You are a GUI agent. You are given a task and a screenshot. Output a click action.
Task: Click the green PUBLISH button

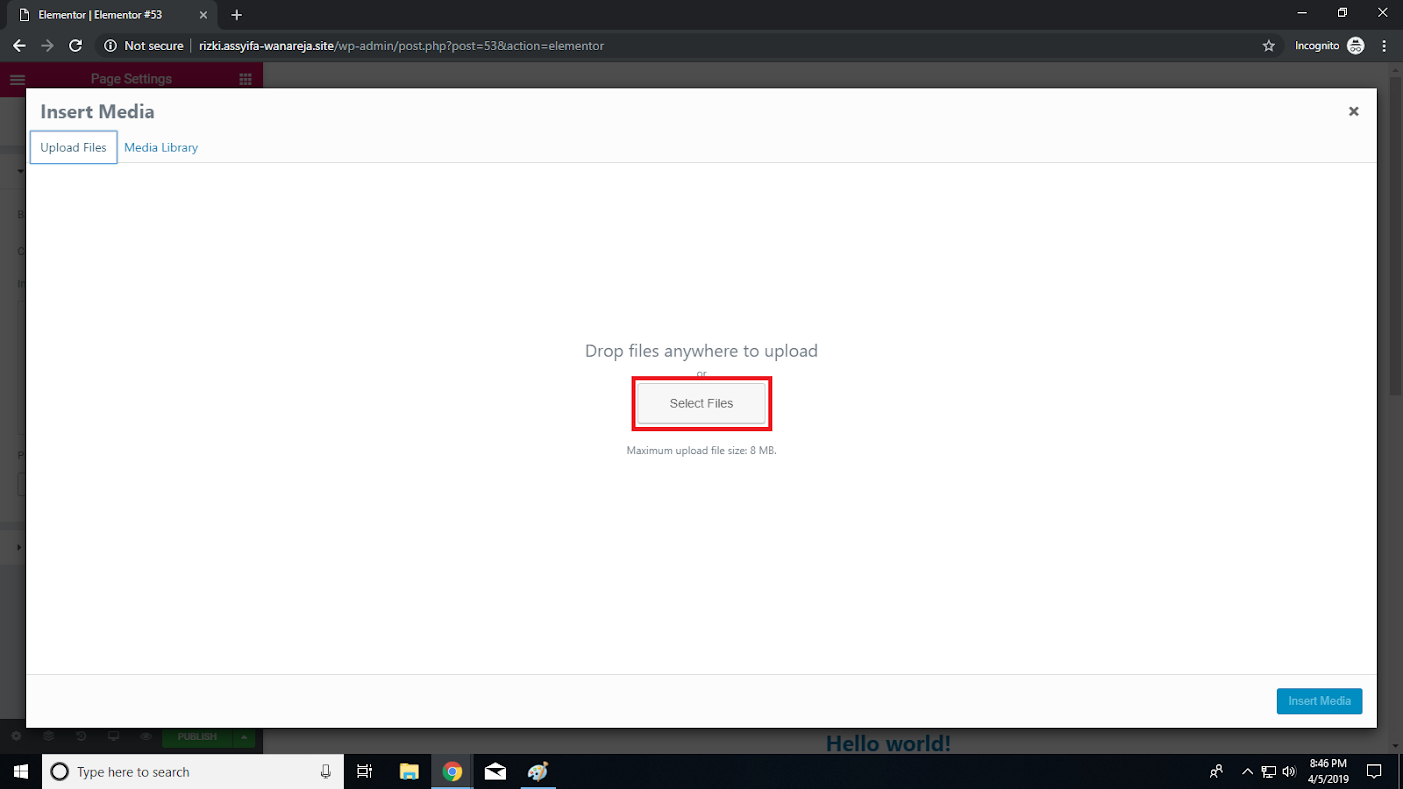pos(197,737)
